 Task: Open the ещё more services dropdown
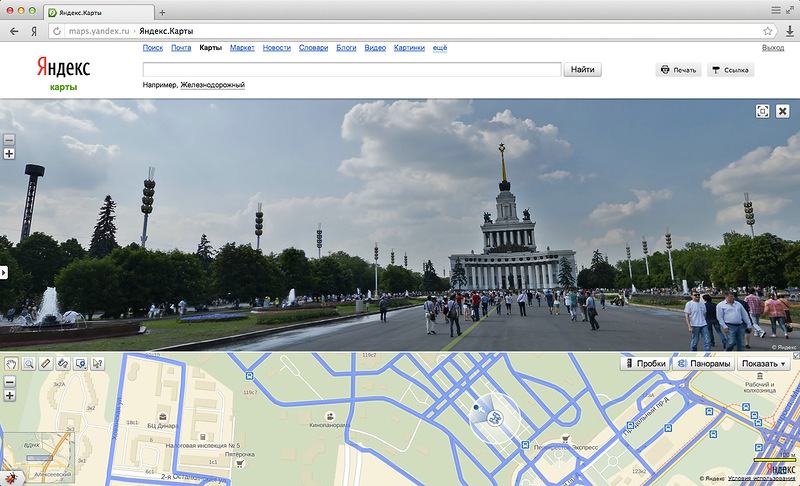coord(439,47)
